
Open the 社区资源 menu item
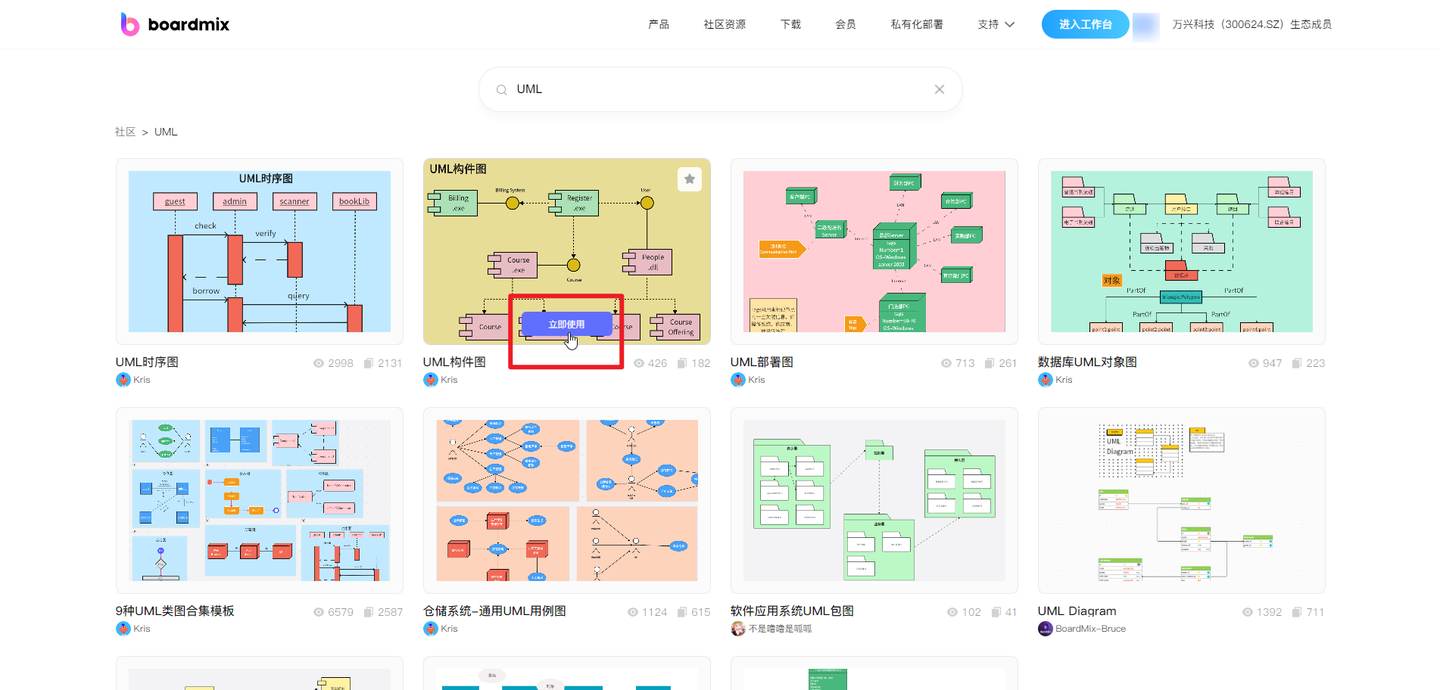point(724,24)
